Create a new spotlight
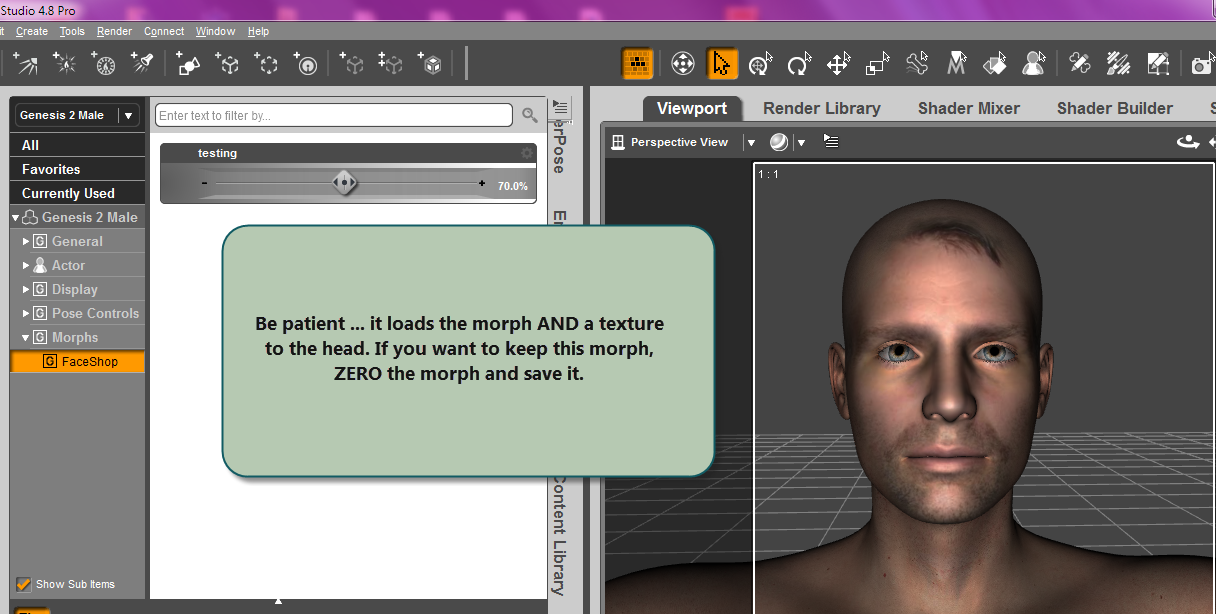 tap(142, 65)
